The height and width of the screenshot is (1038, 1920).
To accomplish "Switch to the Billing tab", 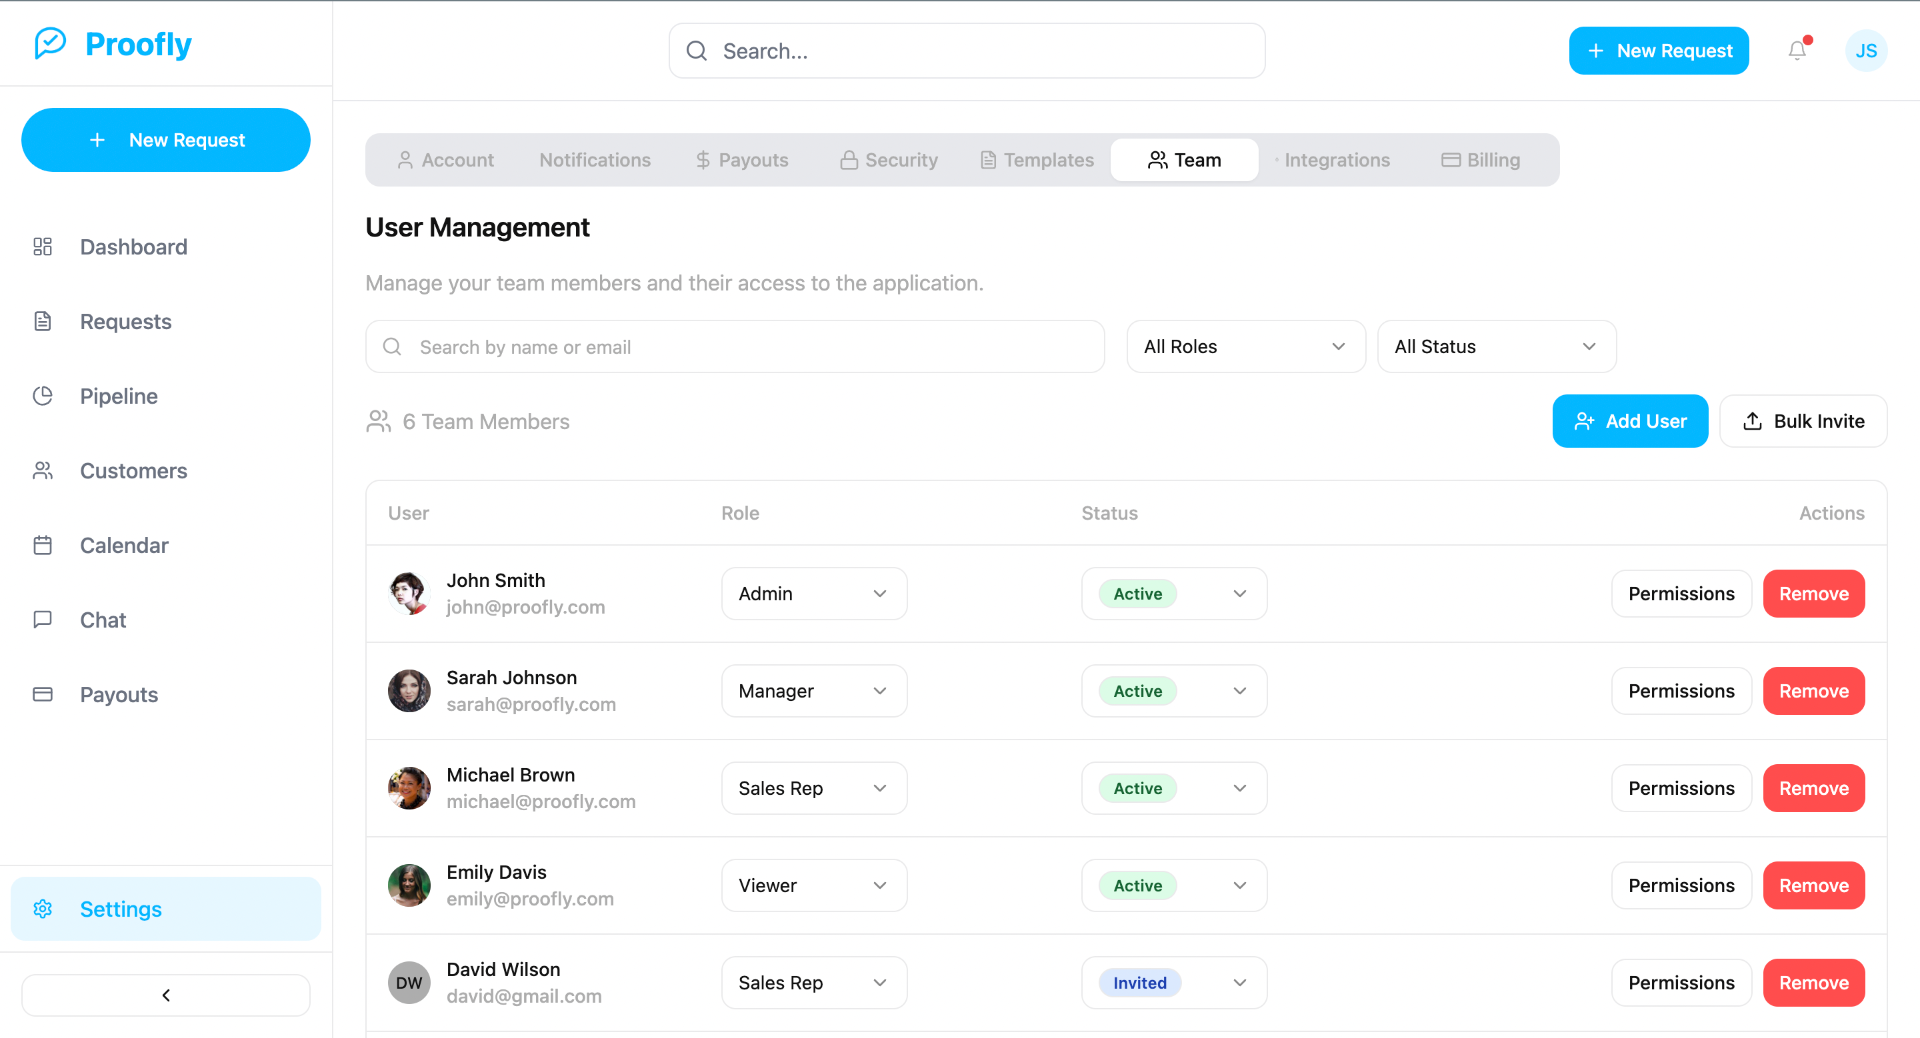I will pyautogui.click(x=1480, y=160).
